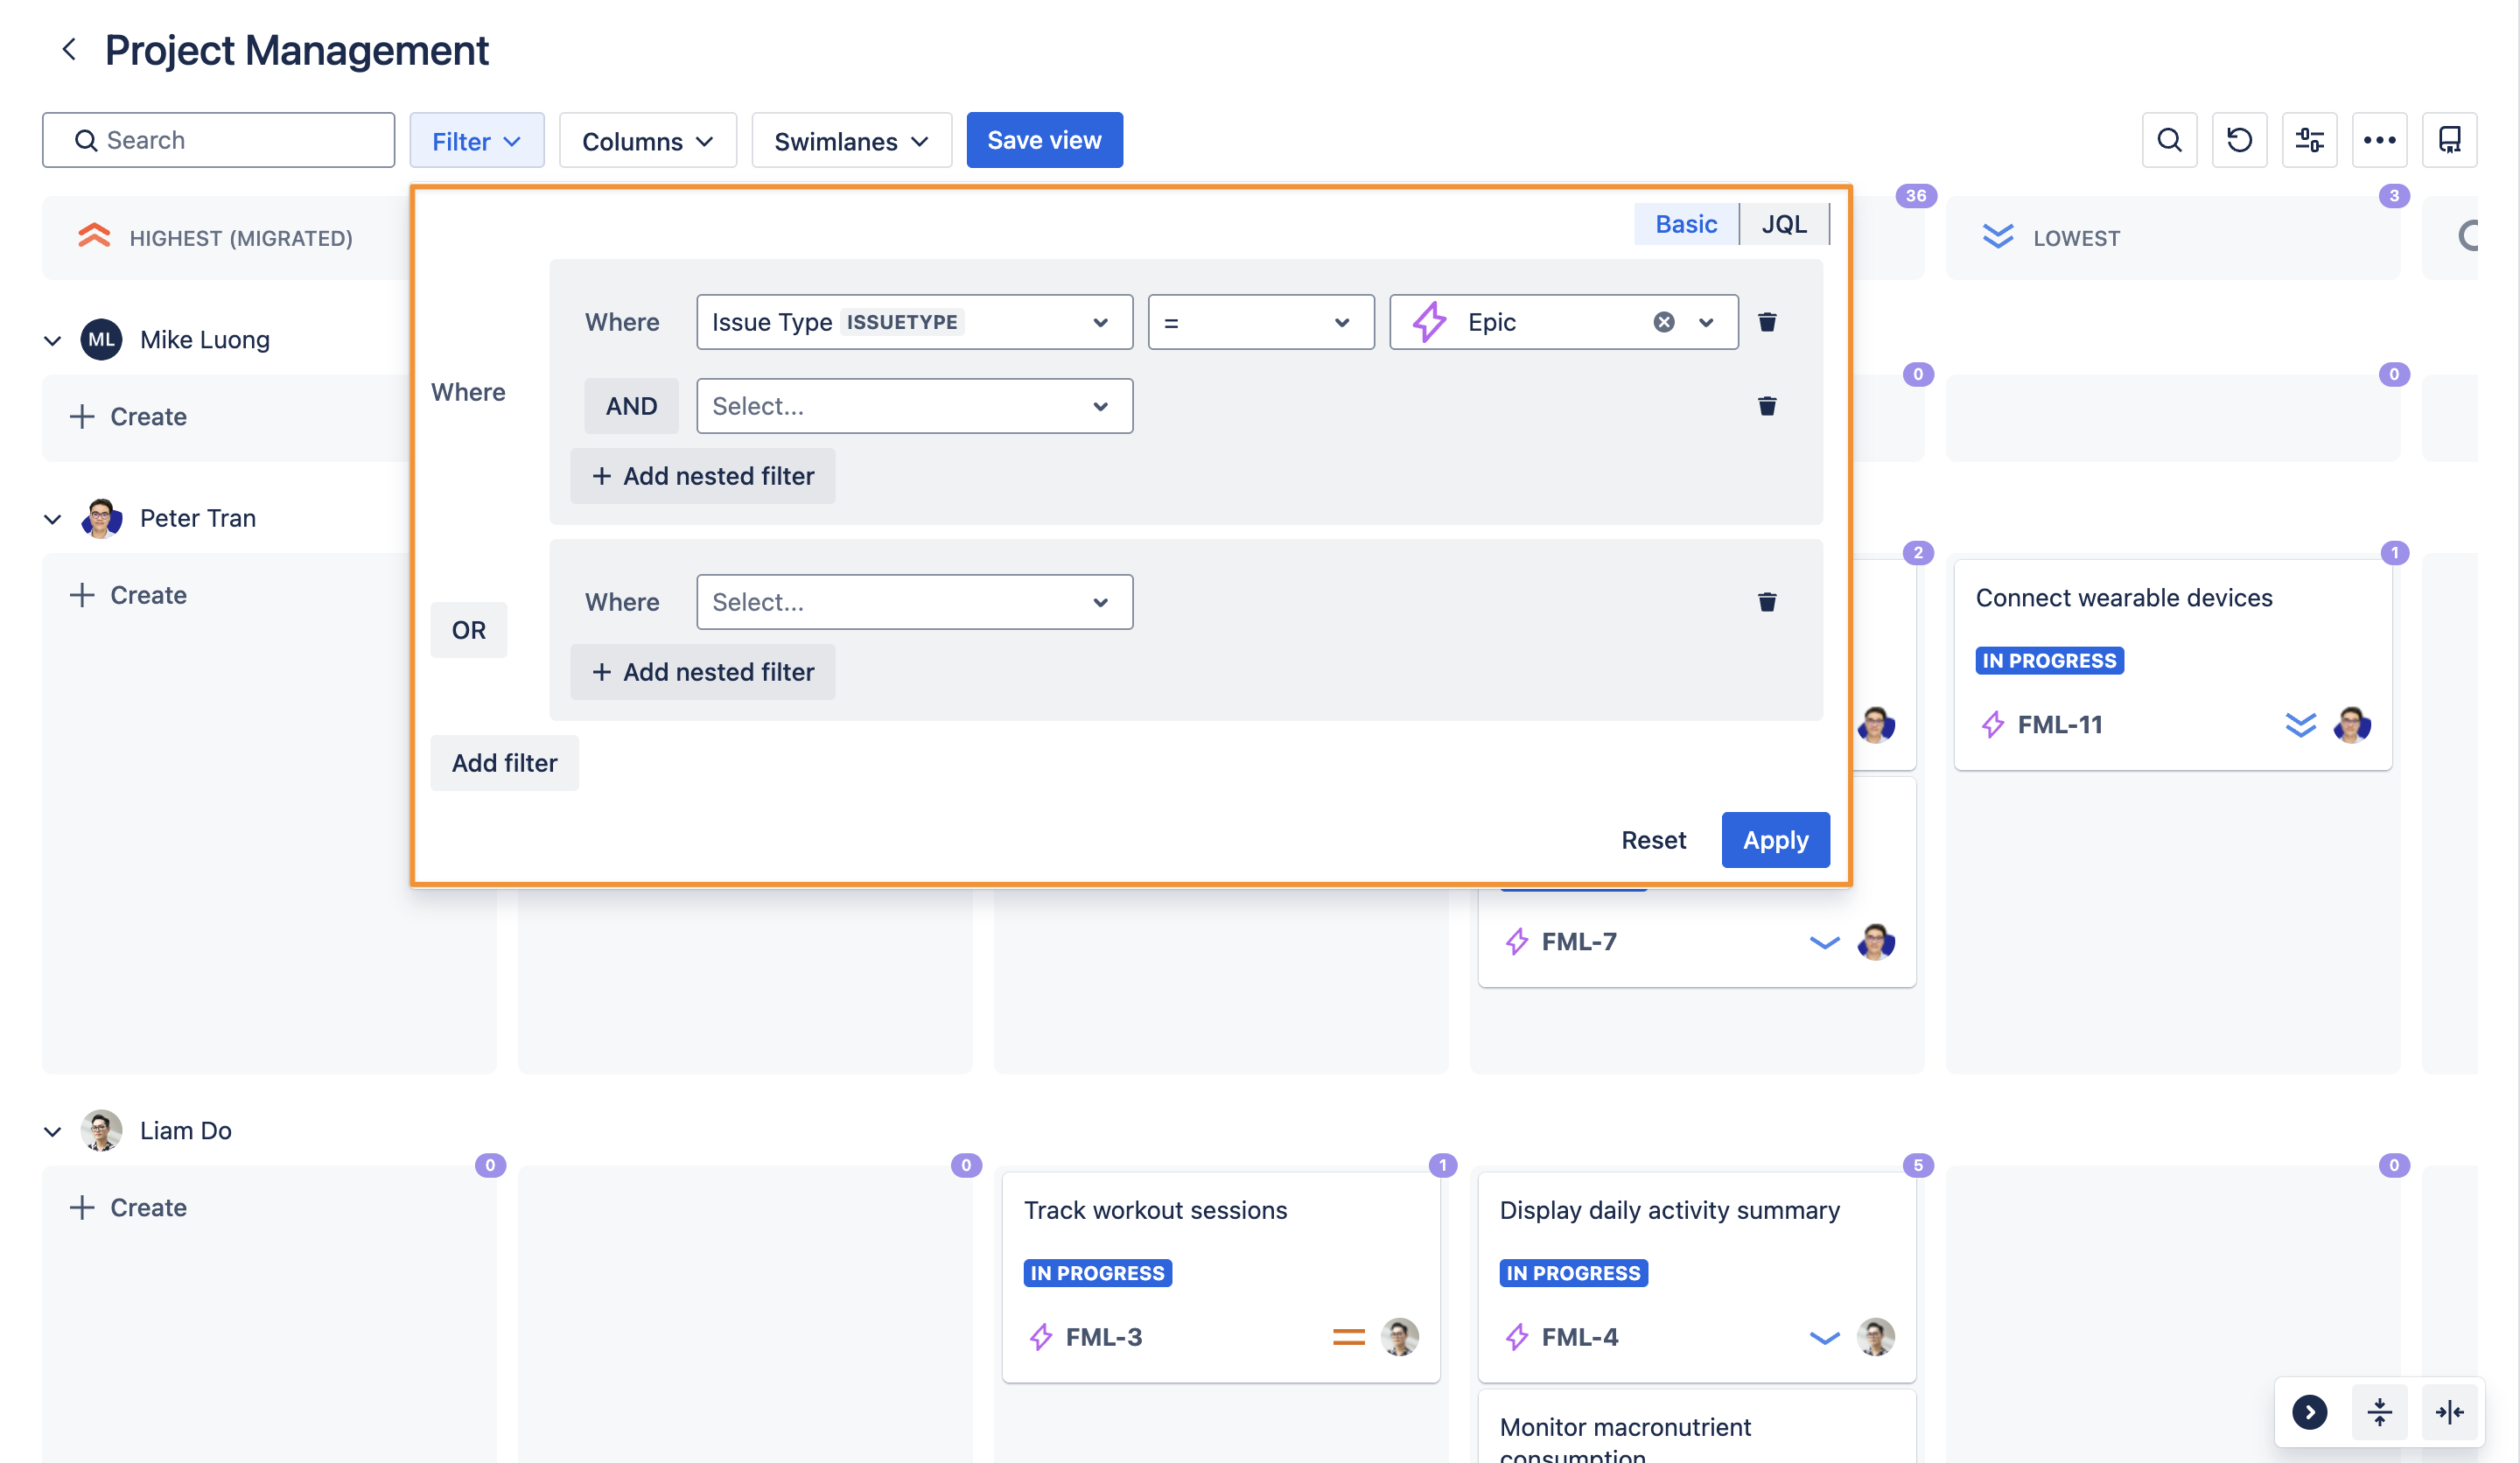
Task: Click the magnifier icon in top-right toolbar
Action: 2169,140
